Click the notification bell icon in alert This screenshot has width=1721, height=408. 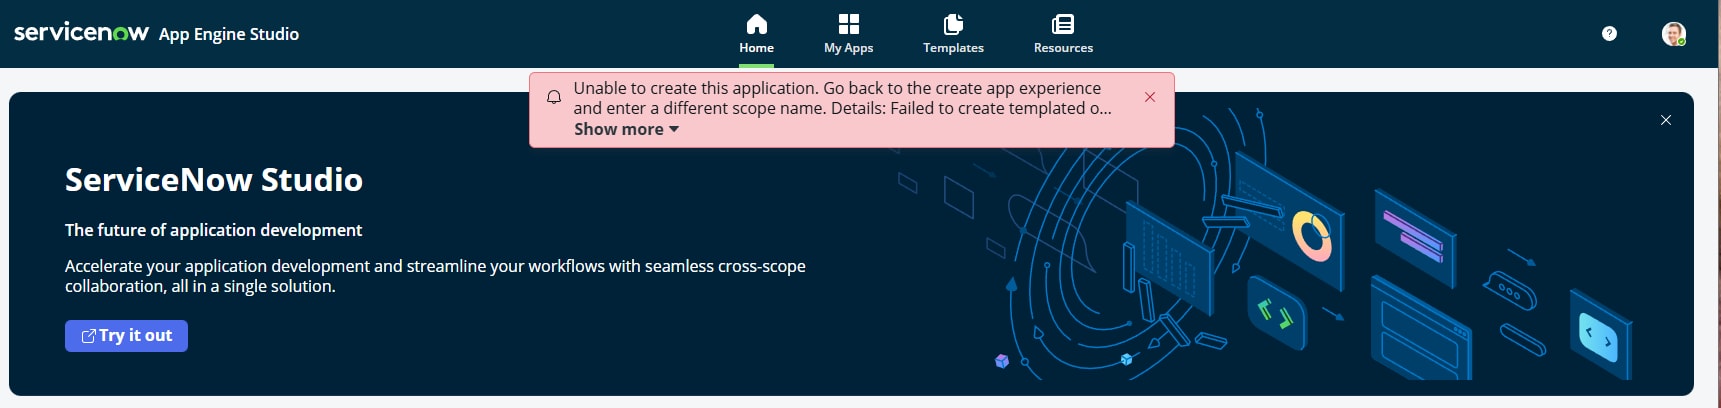(x=554, y=97)
